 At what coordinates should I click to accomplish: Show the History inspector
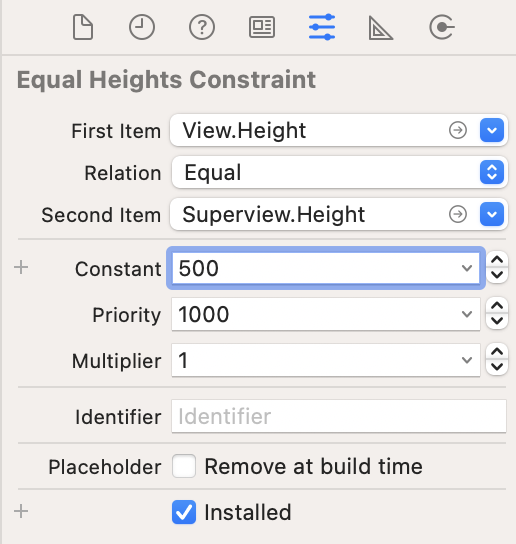coord(142,27)
